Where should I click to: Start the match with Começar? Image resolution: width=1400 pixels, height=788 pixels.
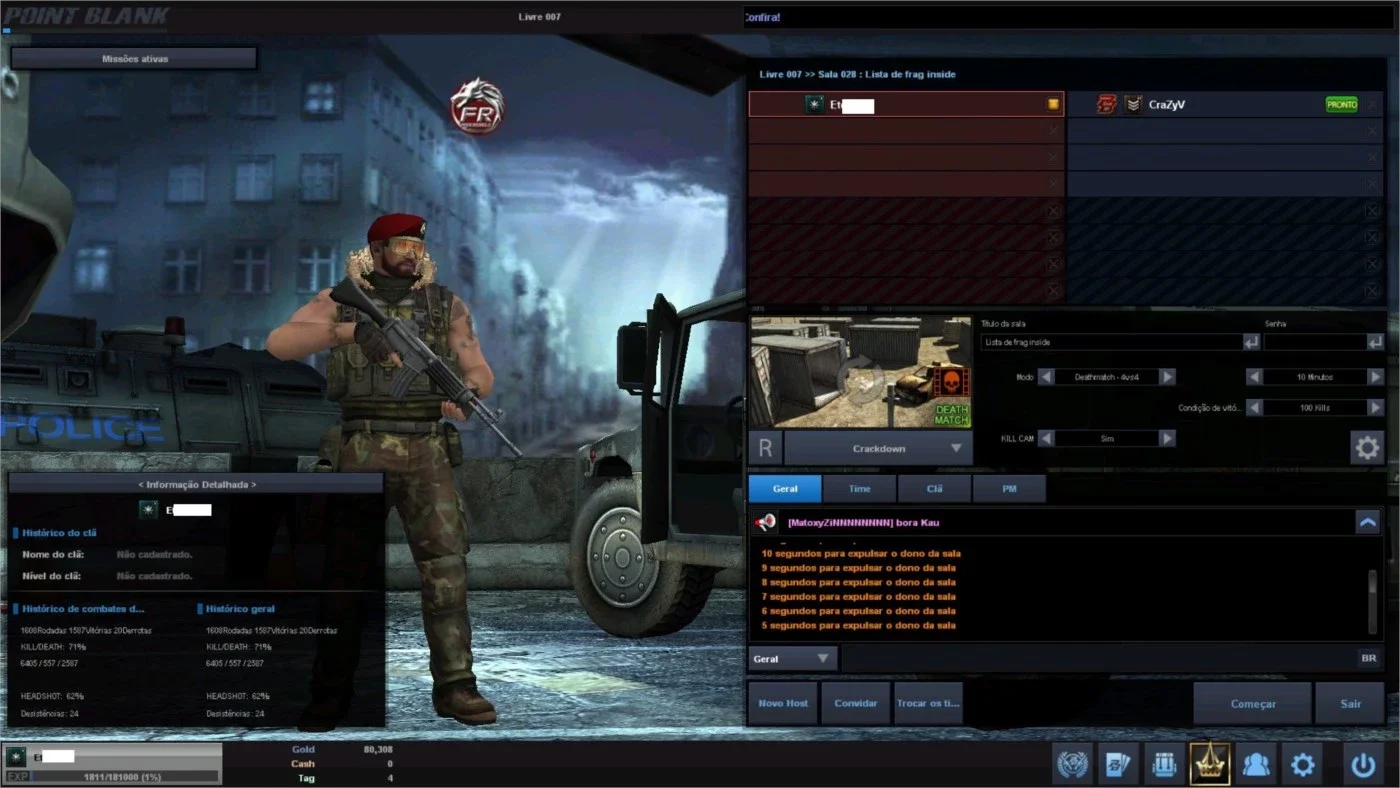tap(1253, 703)
